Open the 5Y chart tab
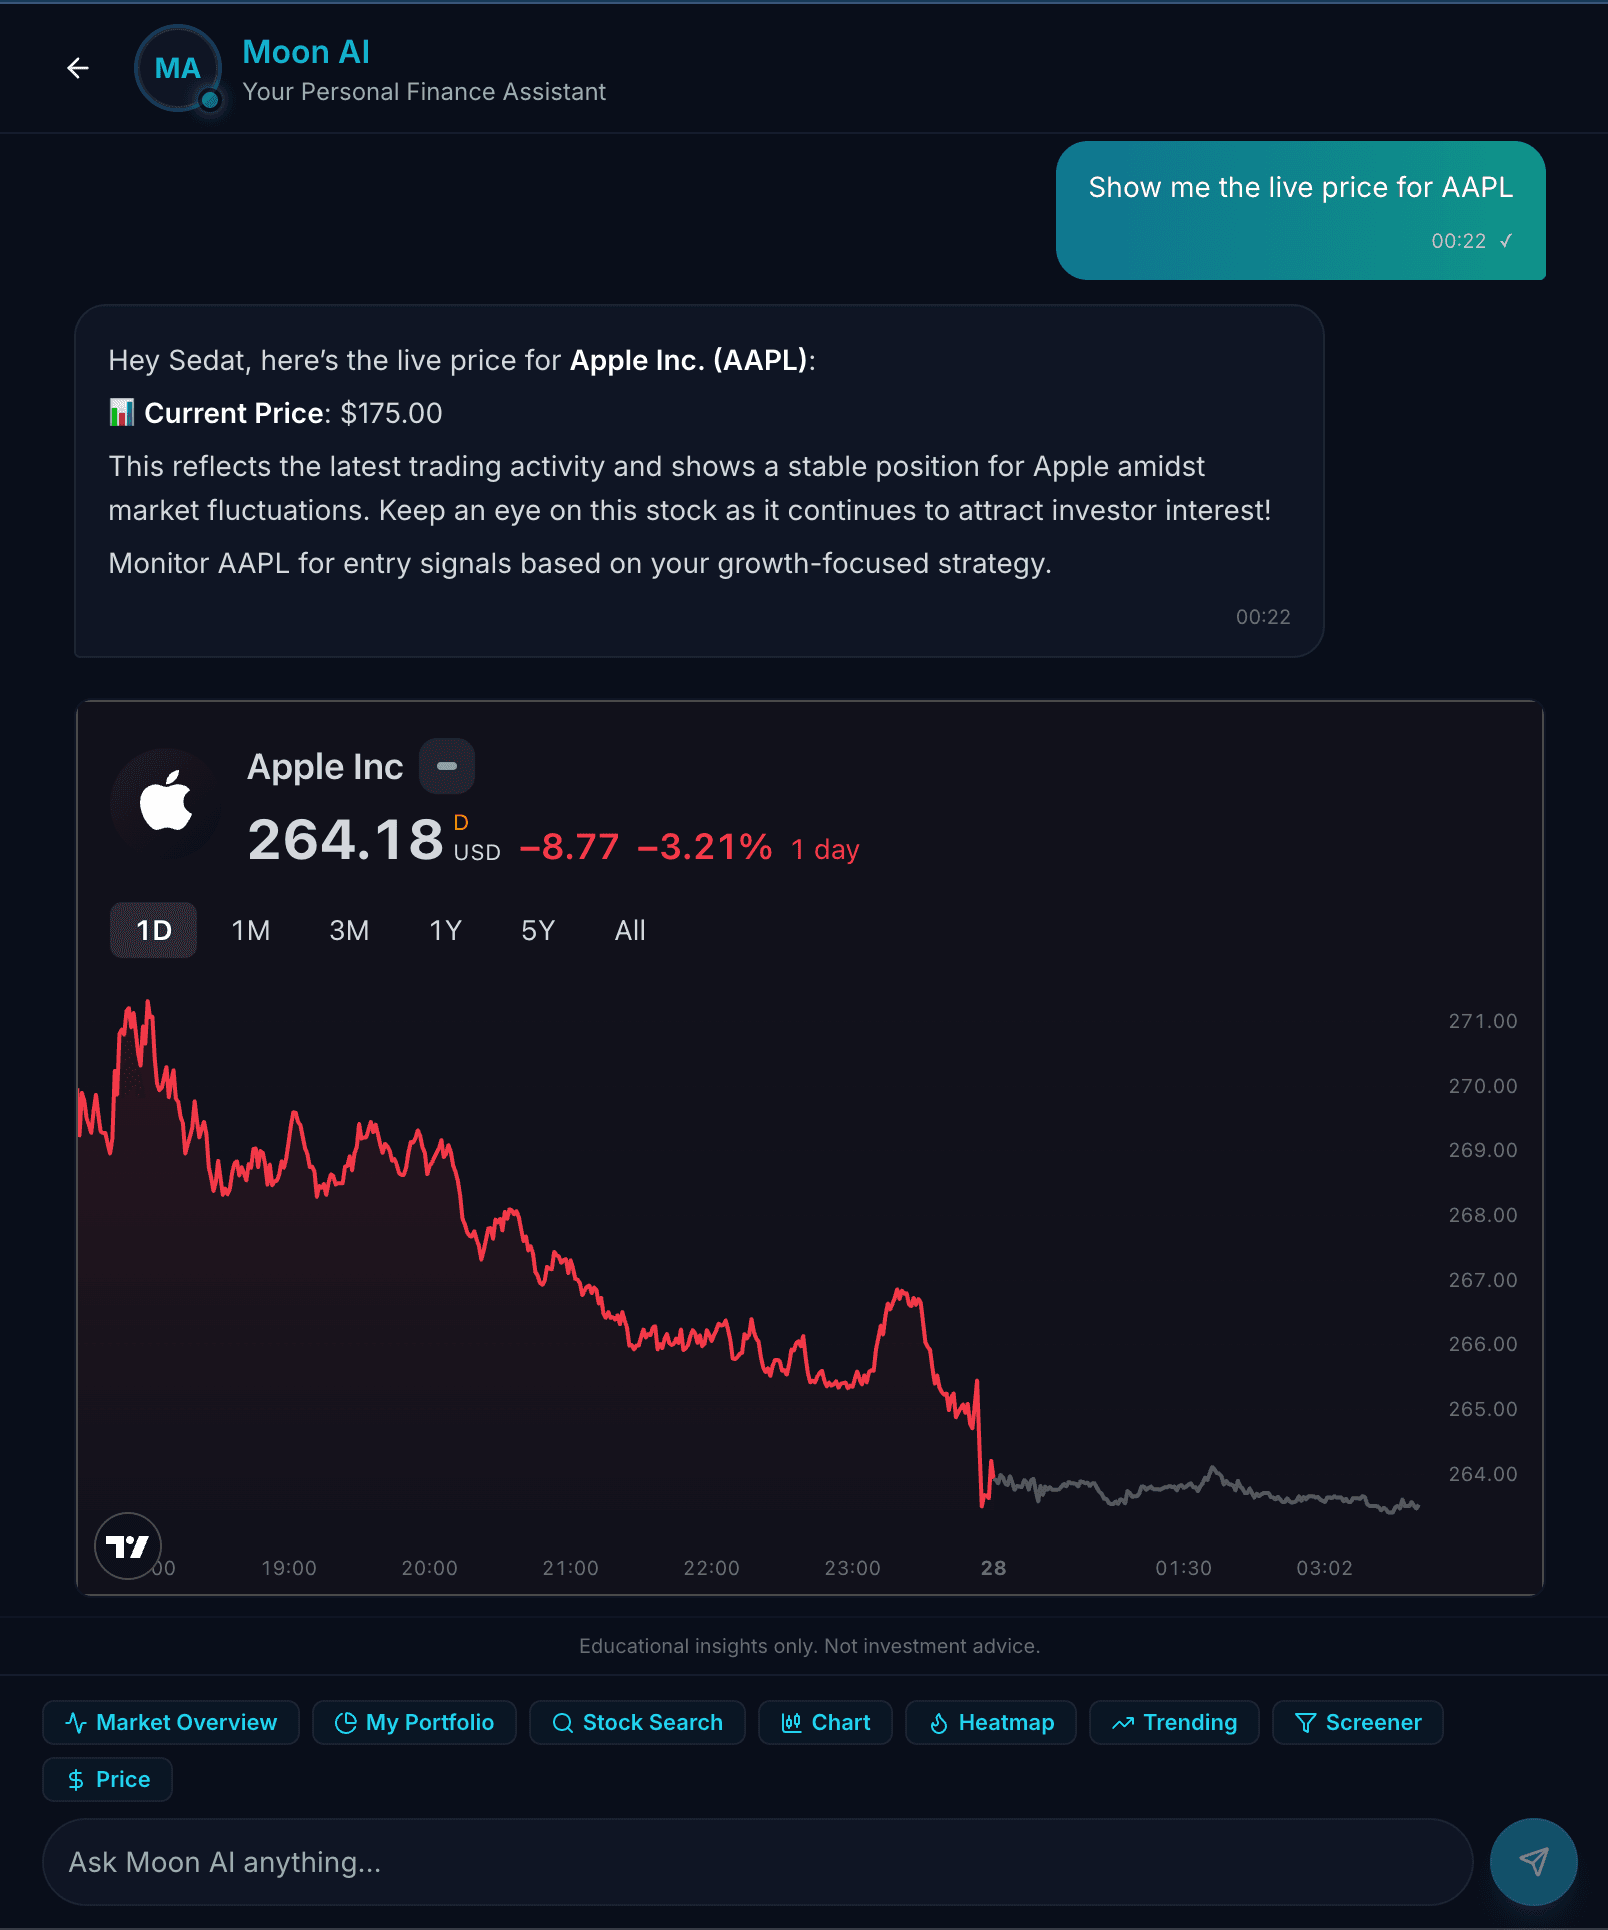Image resolution: width=1608 pixels, height=1930 pixels. coord(536,930)
